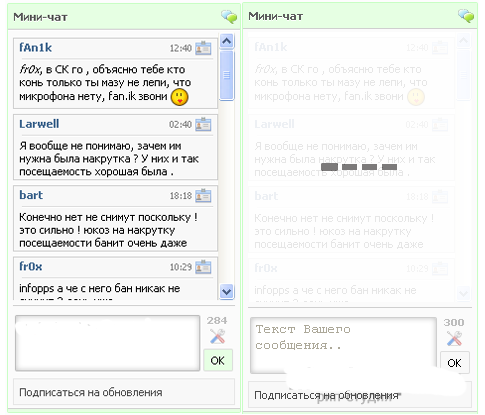
Task: Click the chat bubbles icon in right Мини-чат header
Action: click(x=466, y=16)
